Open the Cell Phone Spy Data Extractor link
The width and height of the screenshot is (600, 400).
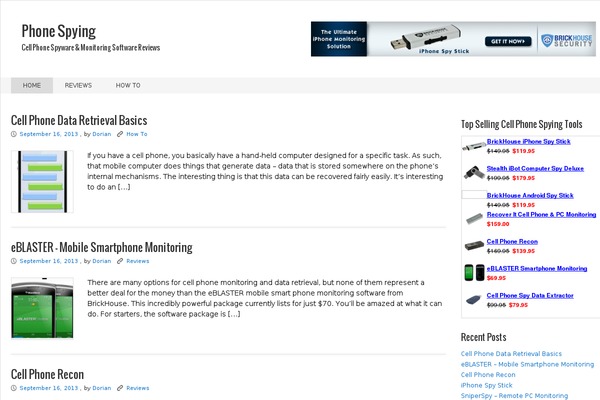pos(530,296)
